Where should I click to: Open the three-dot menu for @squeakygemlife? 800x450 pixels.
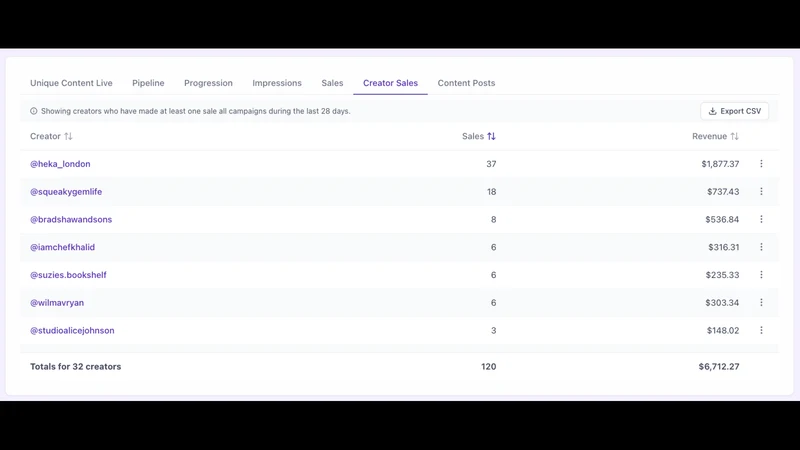click(761, 191)
